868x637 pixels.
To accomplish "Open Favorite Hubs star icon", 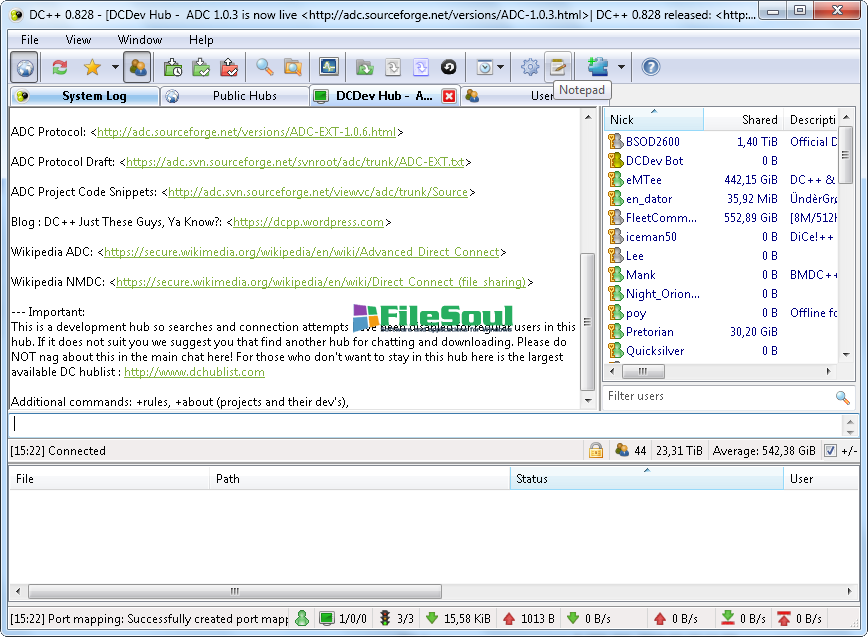I will click(92, 68).
